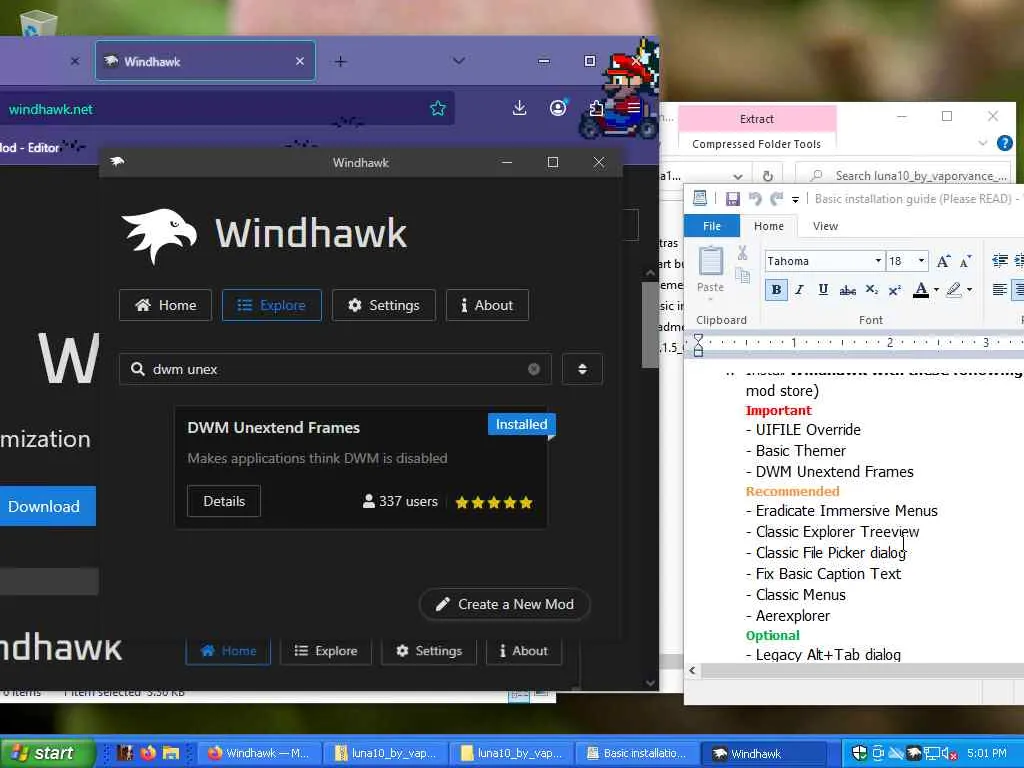
Task: Click the Explore button on the windhawk.net page
Action: [x=326, y=650]
